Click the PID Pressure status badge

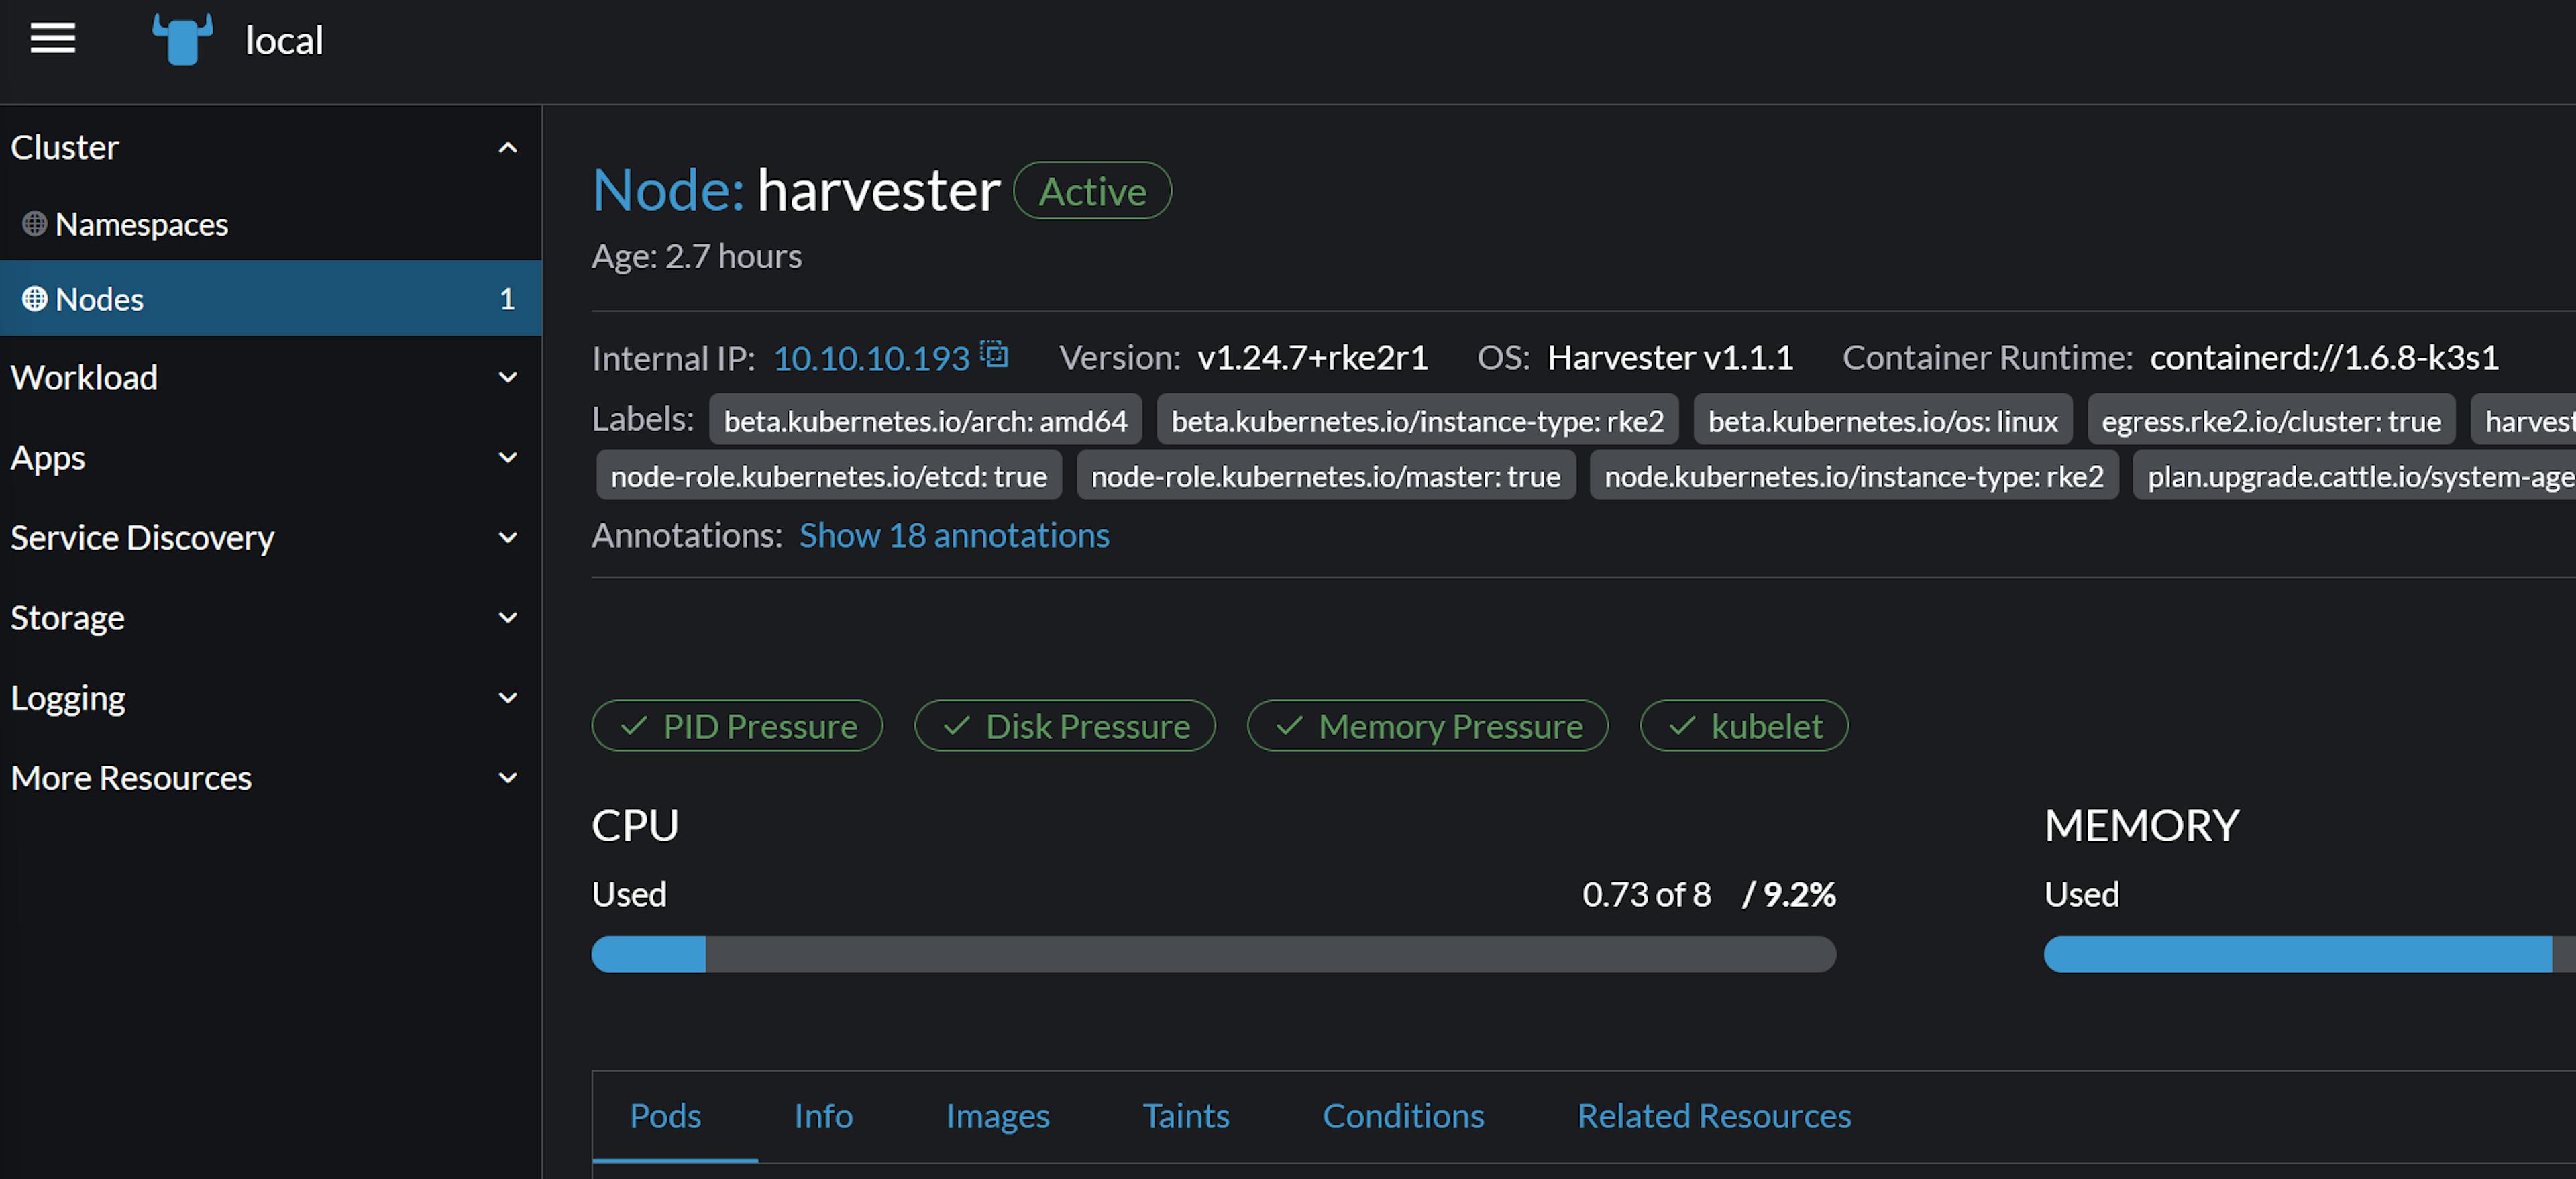pyautogui.click(x=737, y=726)
